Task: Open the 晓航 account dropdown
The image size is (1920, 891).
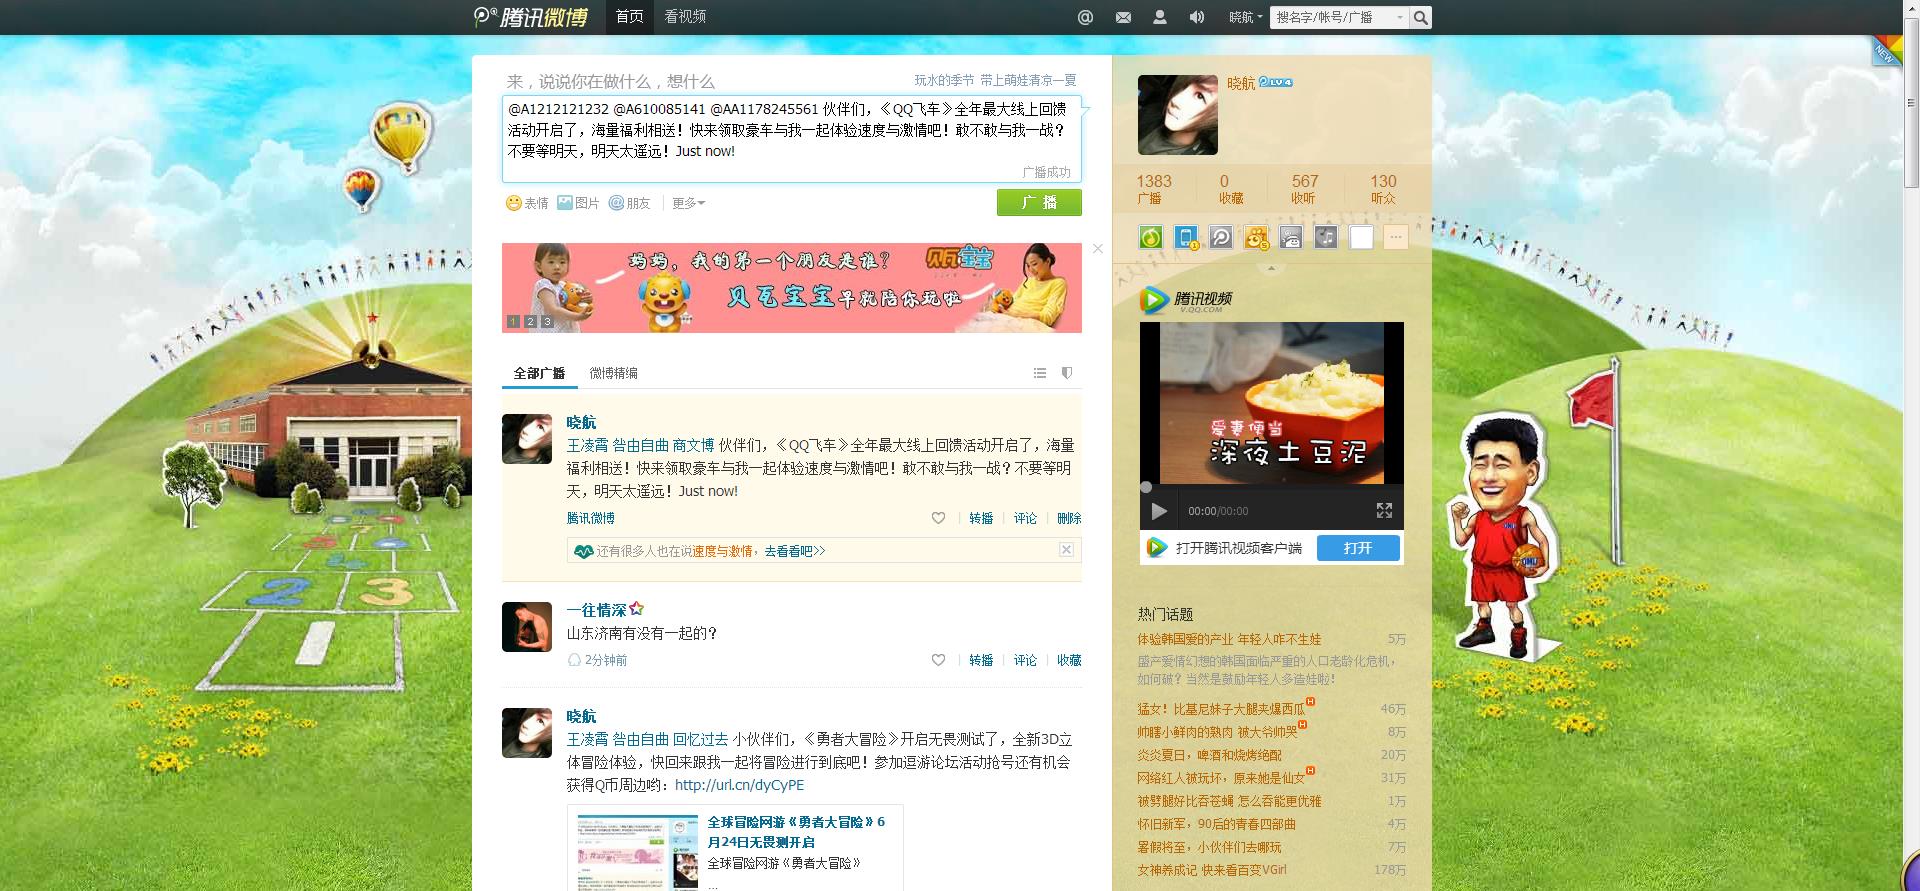Action: pos(1245,17)
